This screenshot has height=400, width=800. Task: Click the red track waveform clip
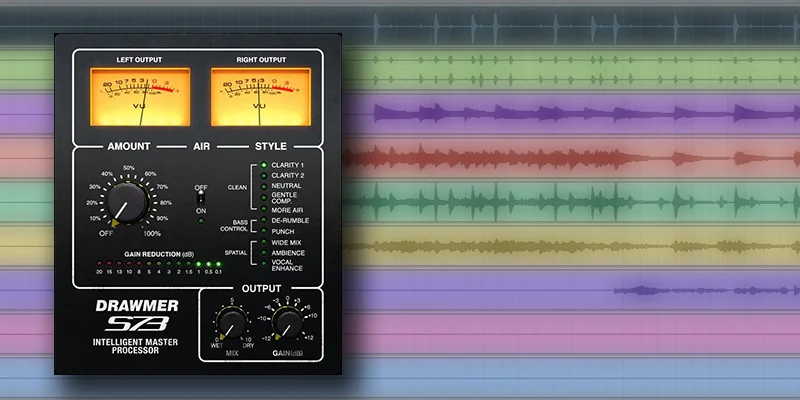[x=571, y=158]
